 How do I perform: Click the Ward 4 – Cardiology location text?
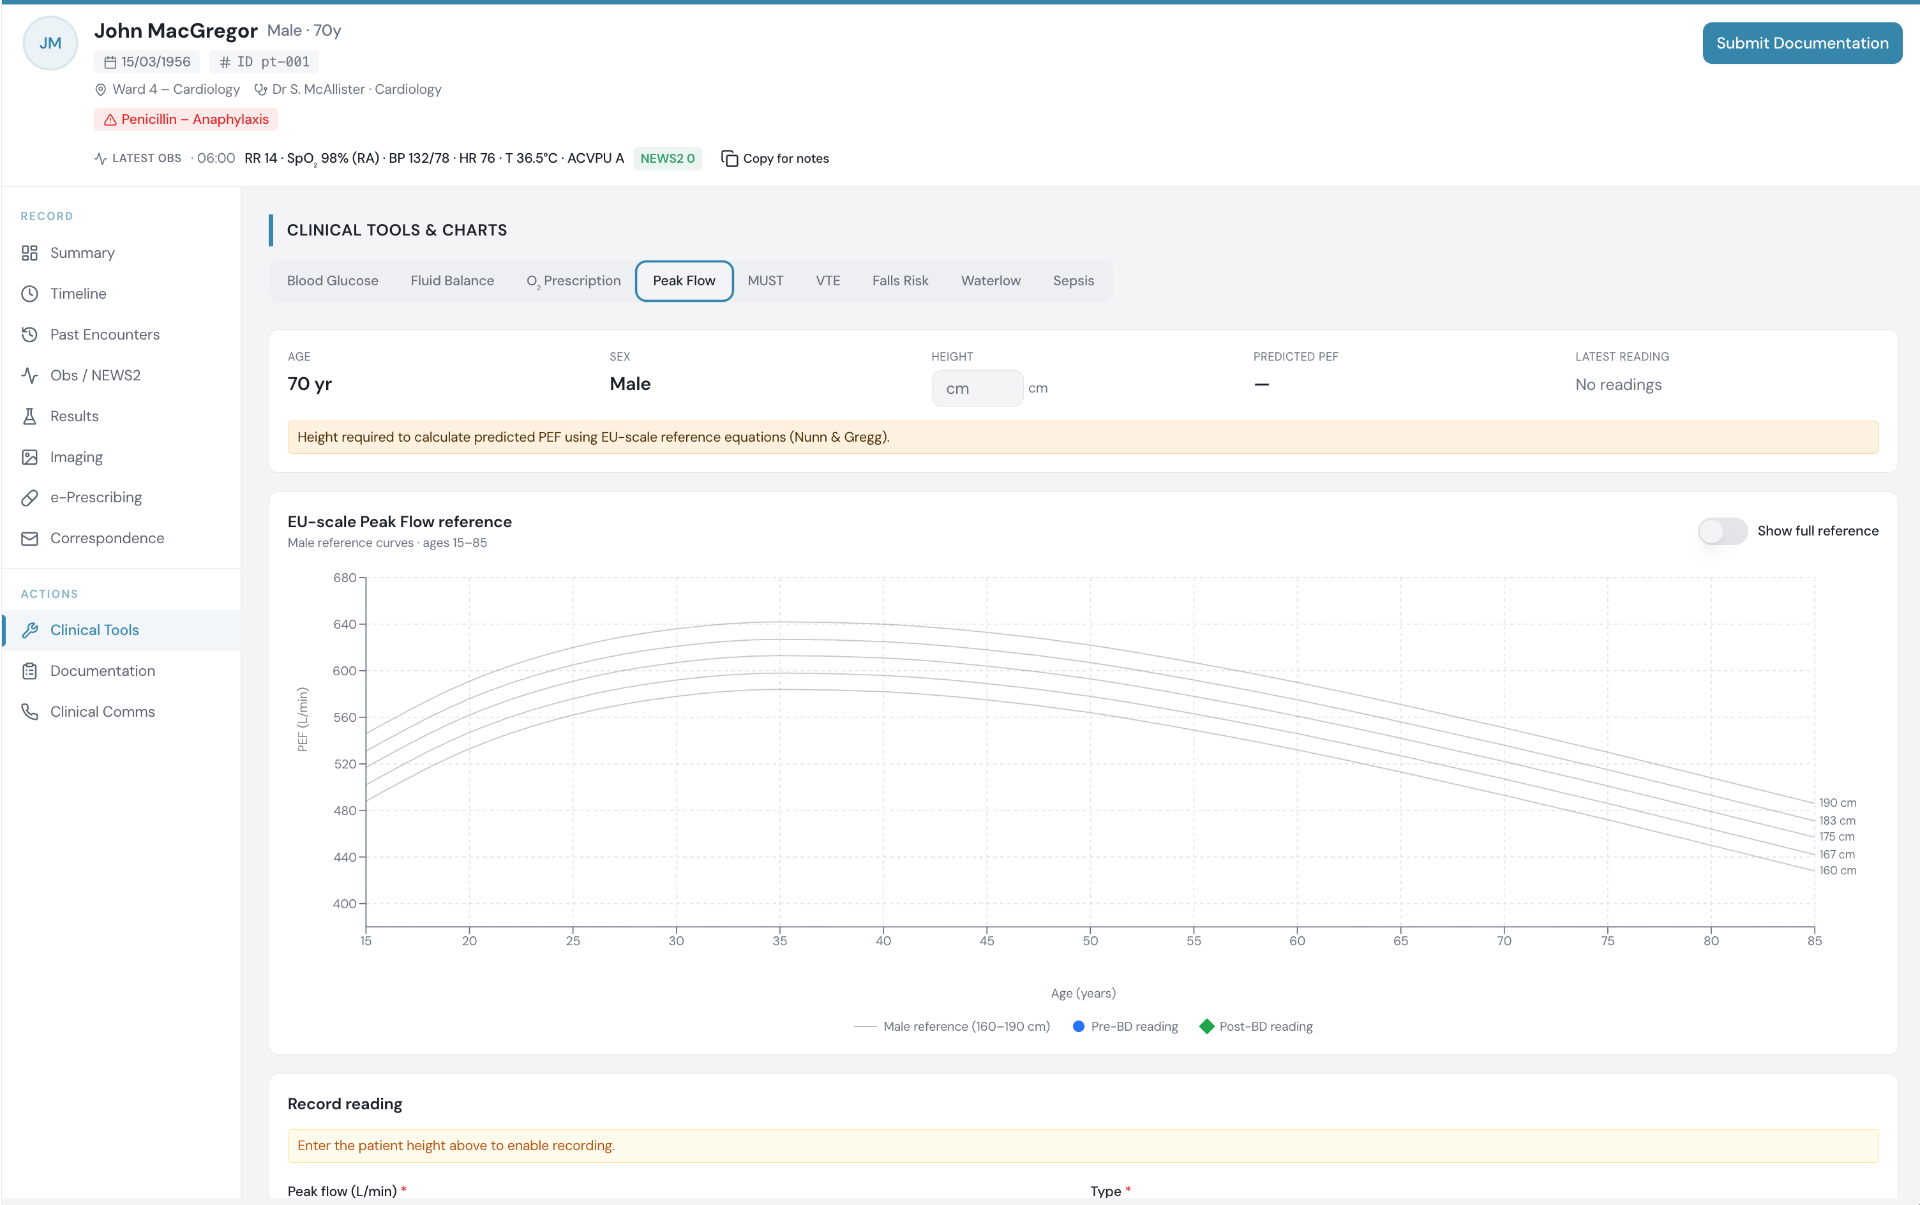pos(176,90)
